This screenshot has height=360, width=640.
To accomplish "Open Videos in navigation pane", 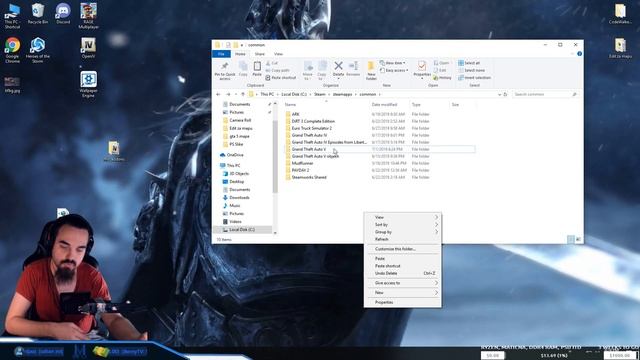I will click(x=235, y=222).
